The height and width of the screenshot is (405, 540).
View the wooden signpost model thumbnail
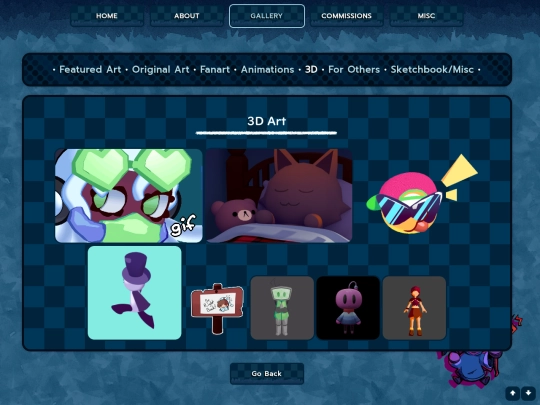217,308
